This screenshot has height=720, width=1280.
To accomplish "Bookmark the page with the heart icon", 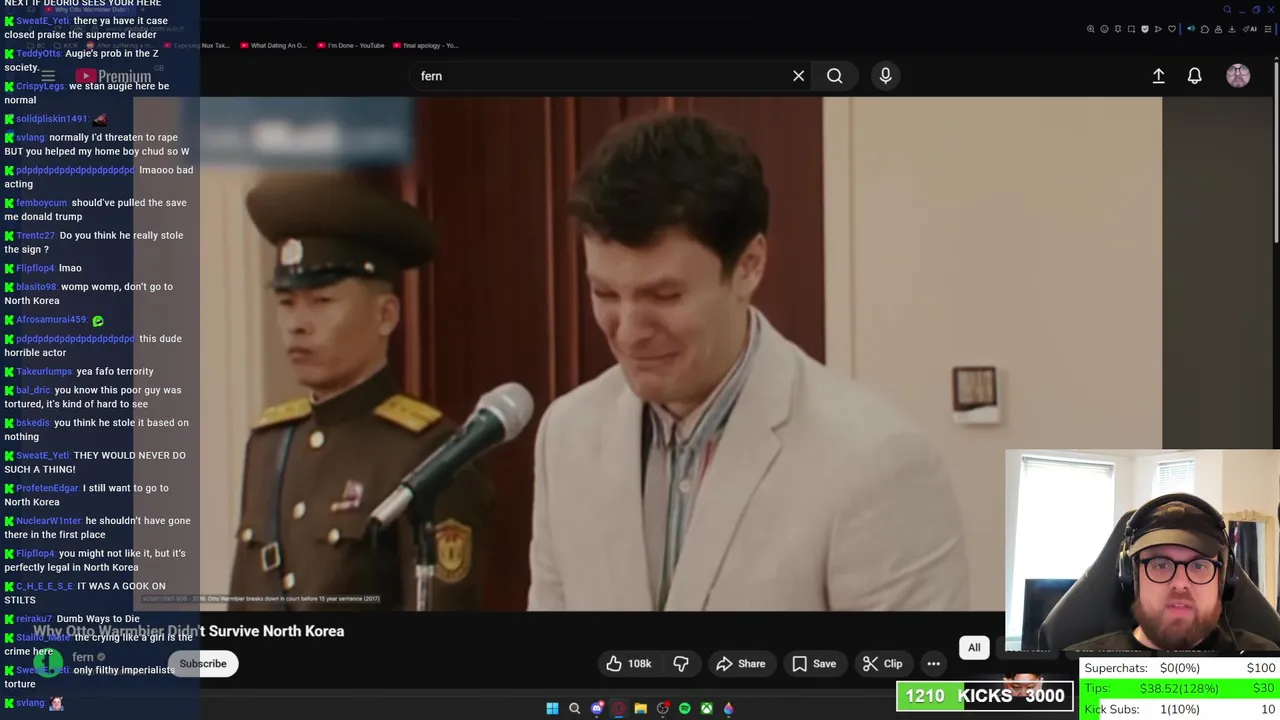I will pyautogui.click(x=1172, y=29).
